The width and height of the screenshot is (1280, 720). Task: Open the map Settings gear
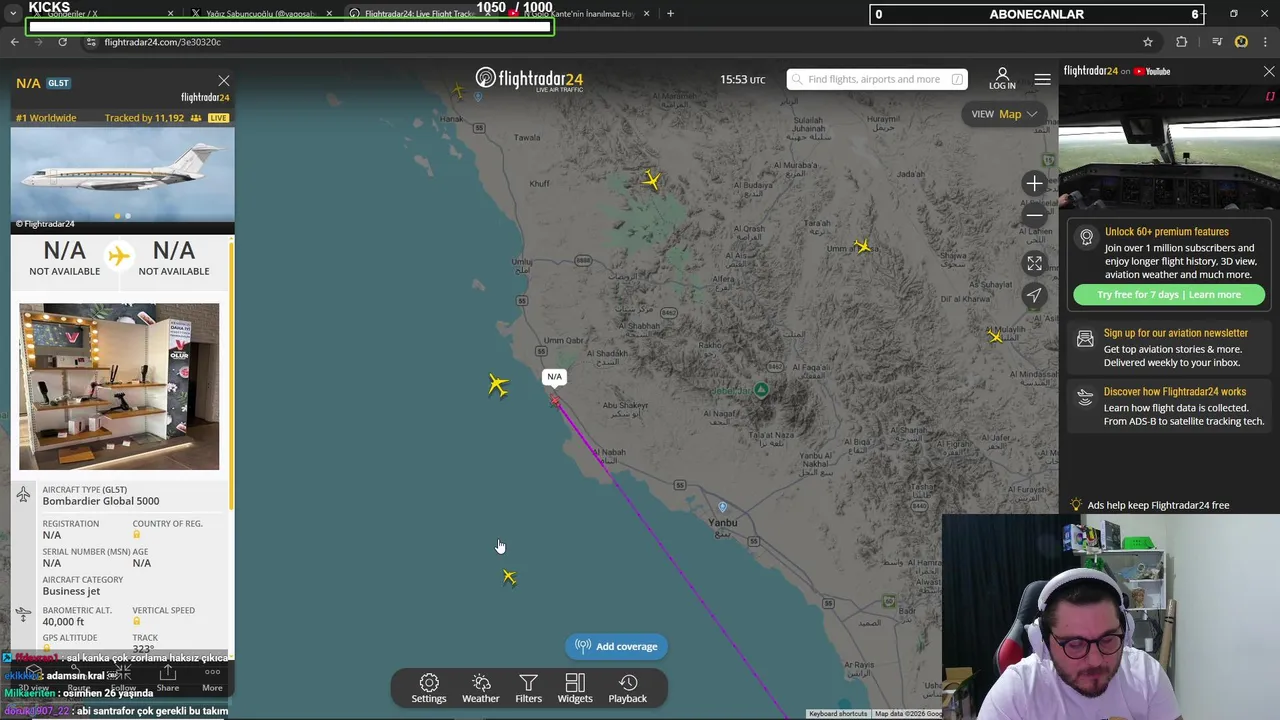tap(429, 689)
